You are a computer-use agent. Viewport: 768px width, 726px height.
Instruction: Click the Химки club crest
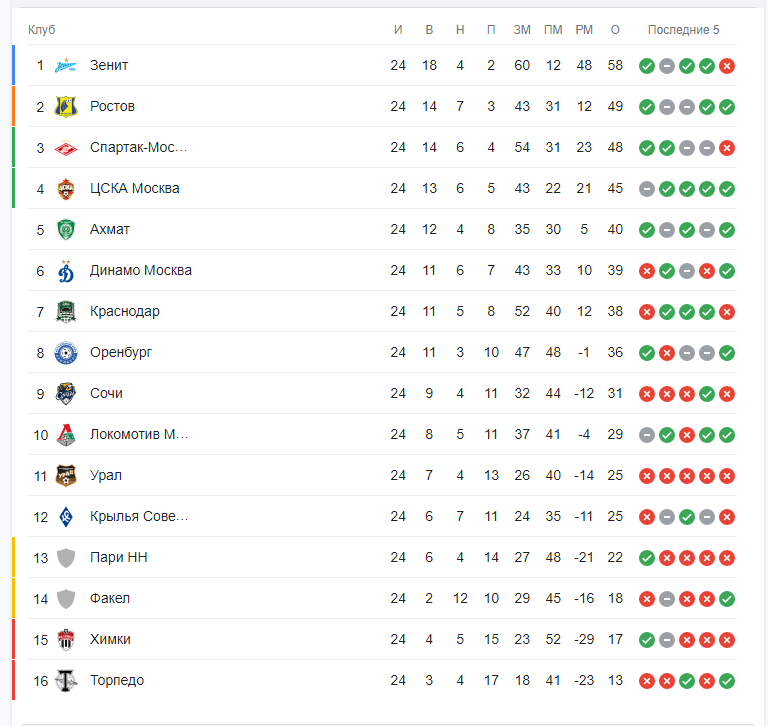66,640
